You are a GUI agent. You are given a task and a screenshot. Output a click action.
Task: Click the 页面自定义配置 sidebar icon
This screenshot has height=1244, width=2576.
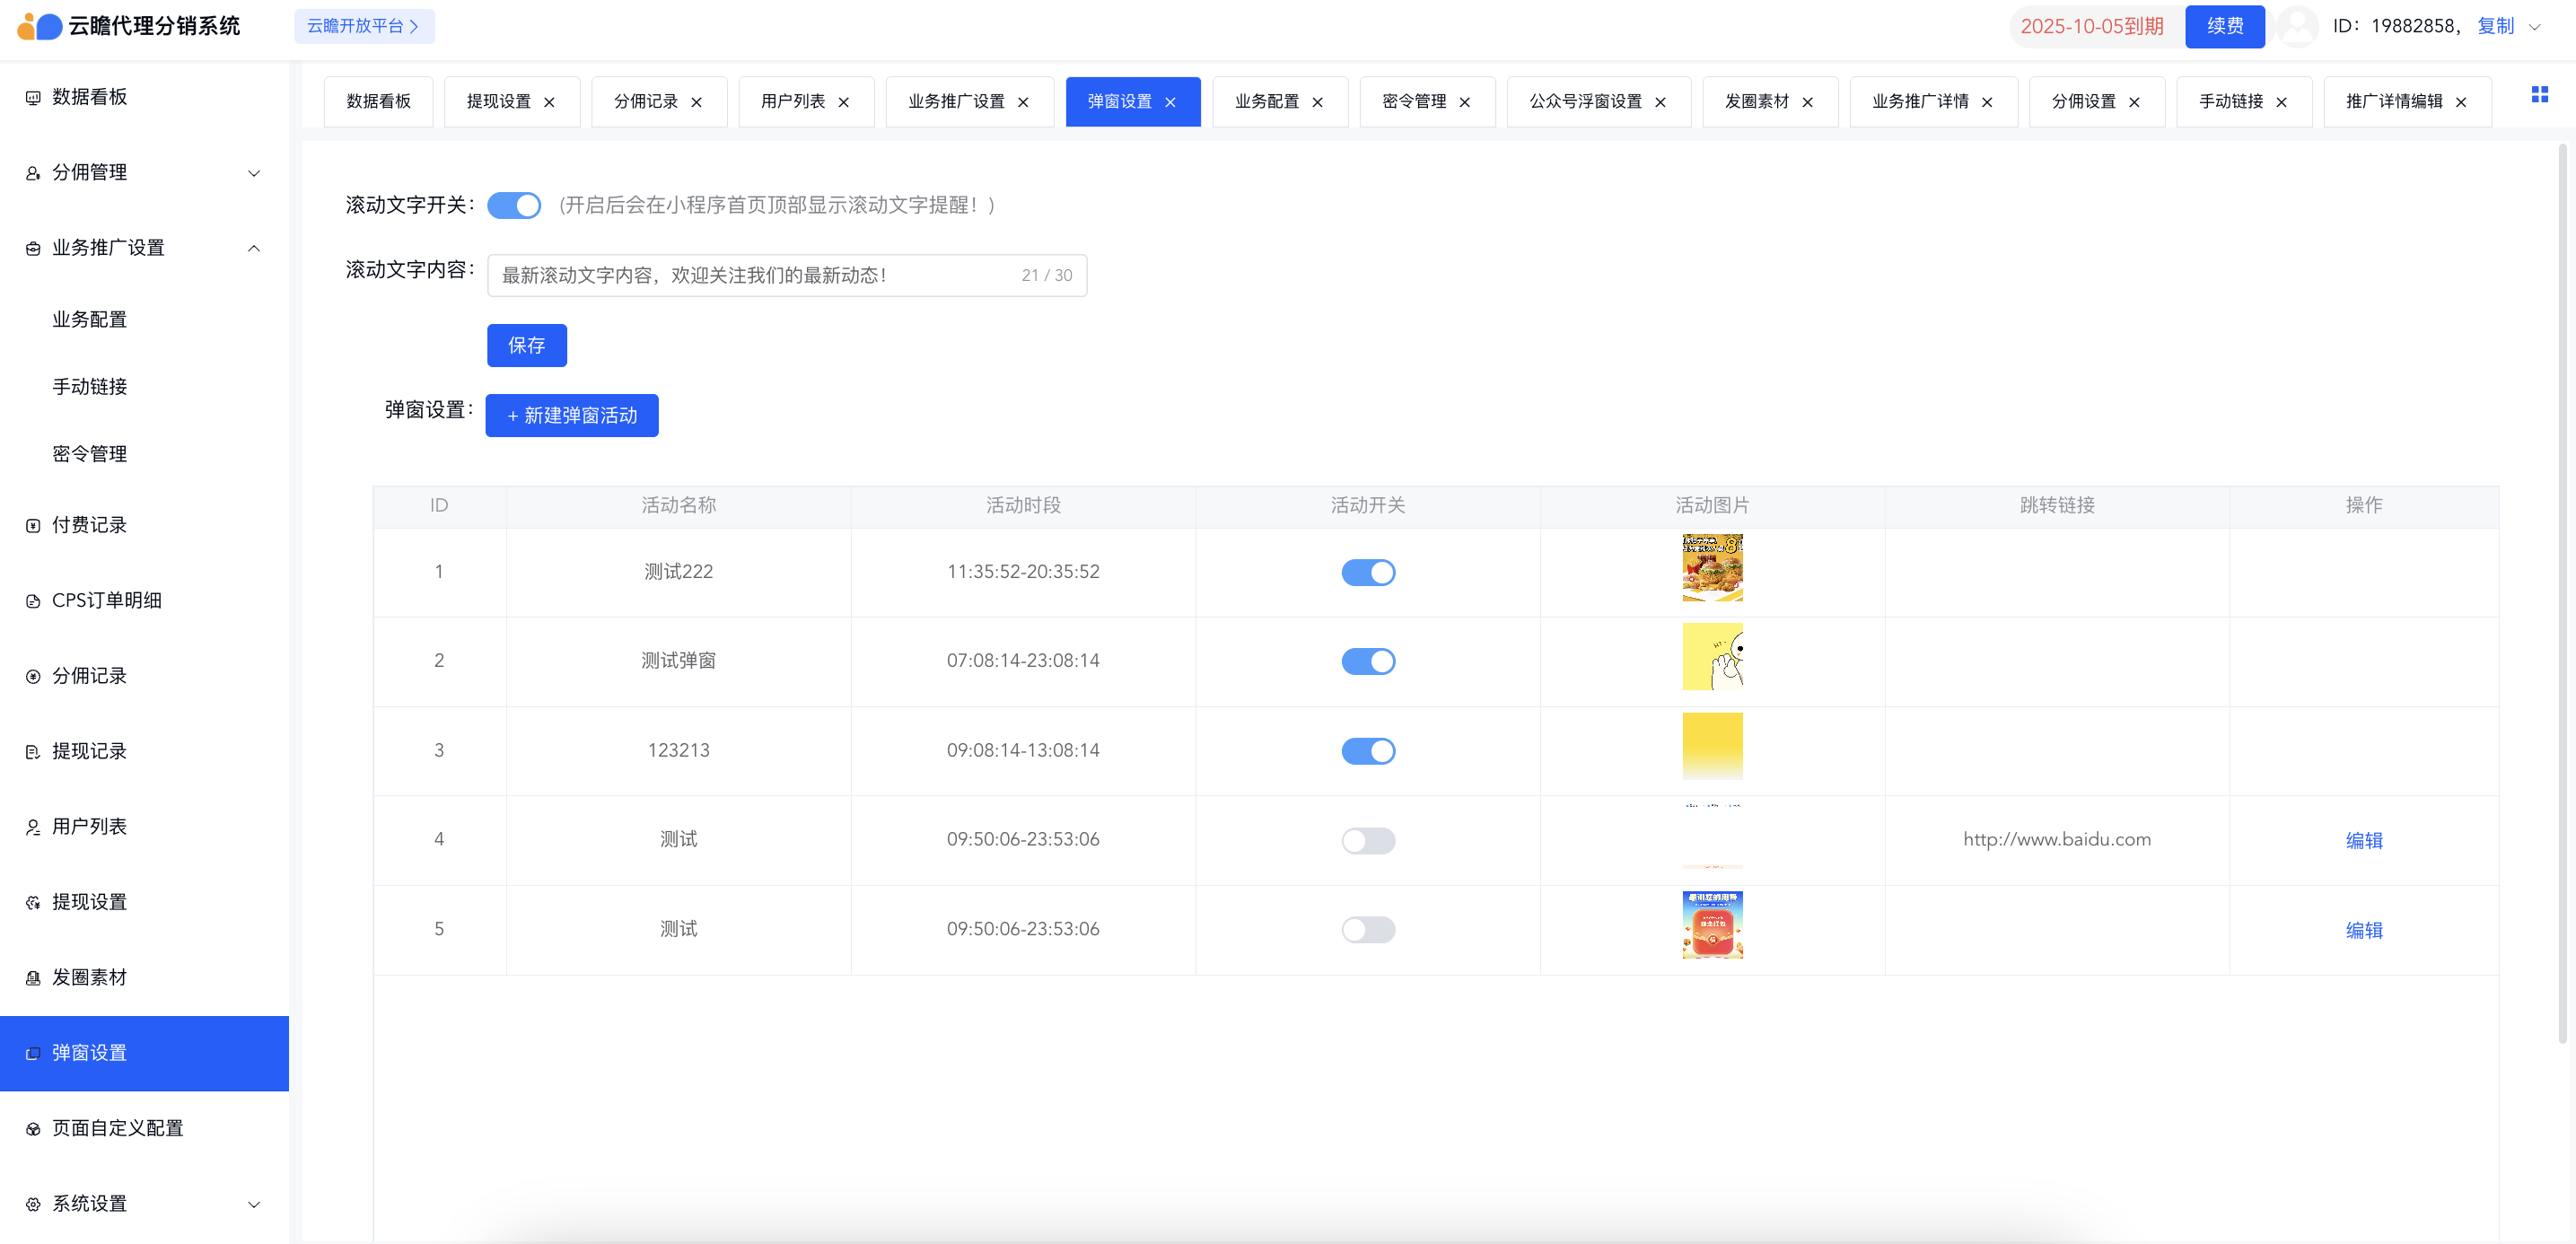33,1129
